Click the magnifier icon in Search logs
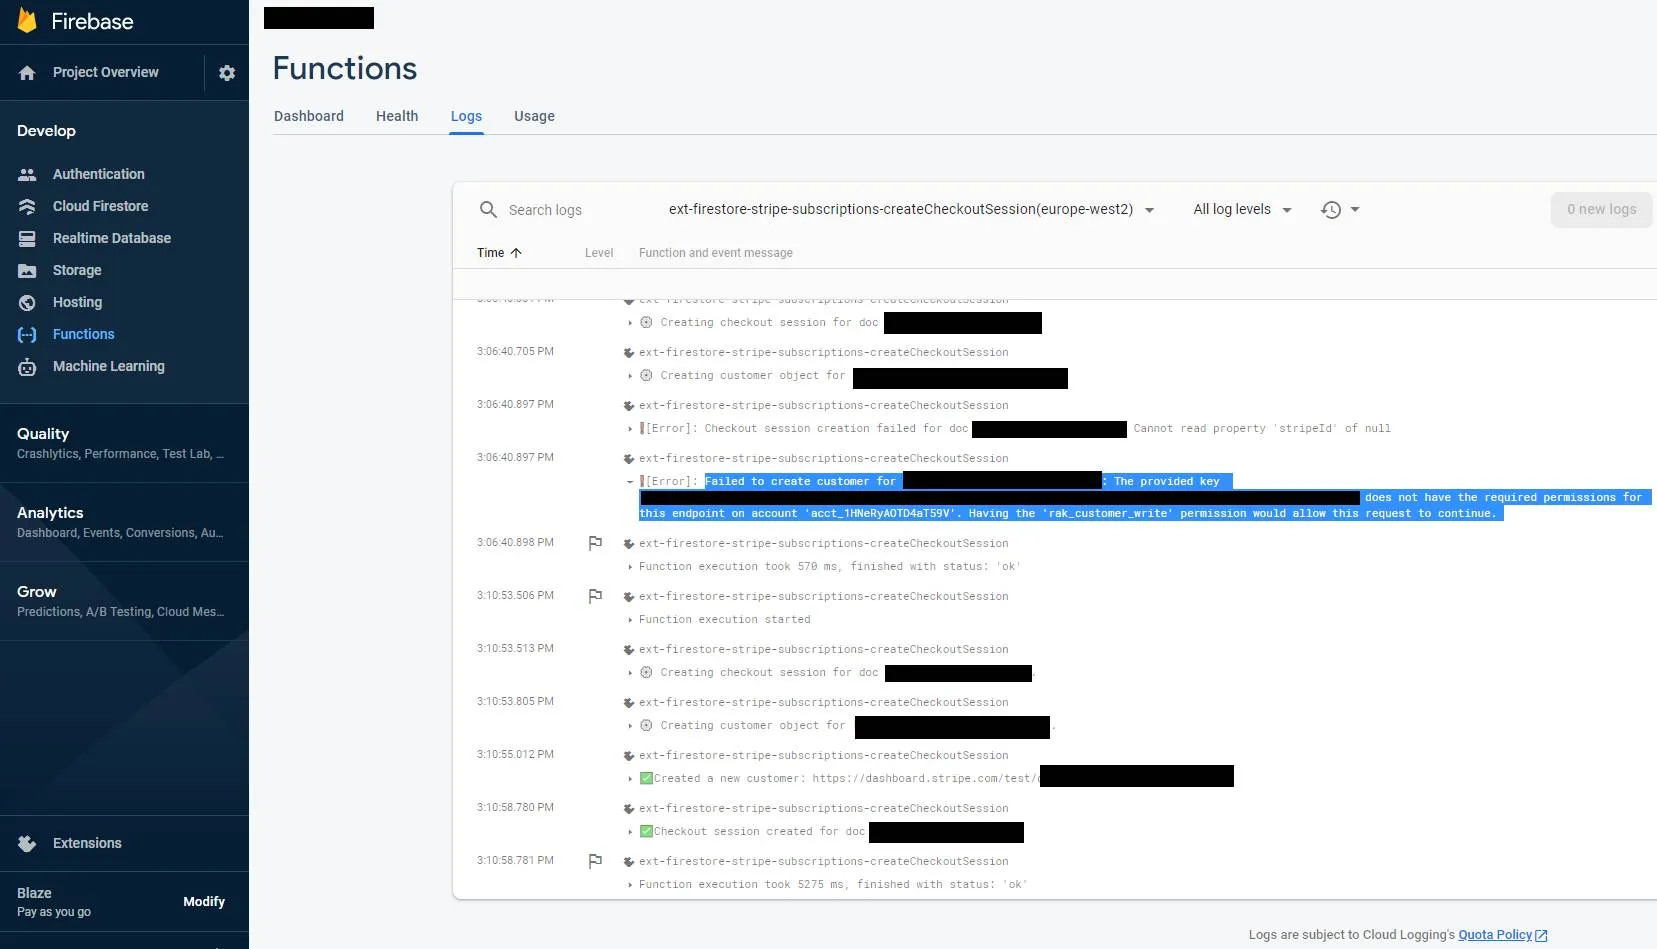Screen dimensions: 1657x949 [x=488, y=209]
